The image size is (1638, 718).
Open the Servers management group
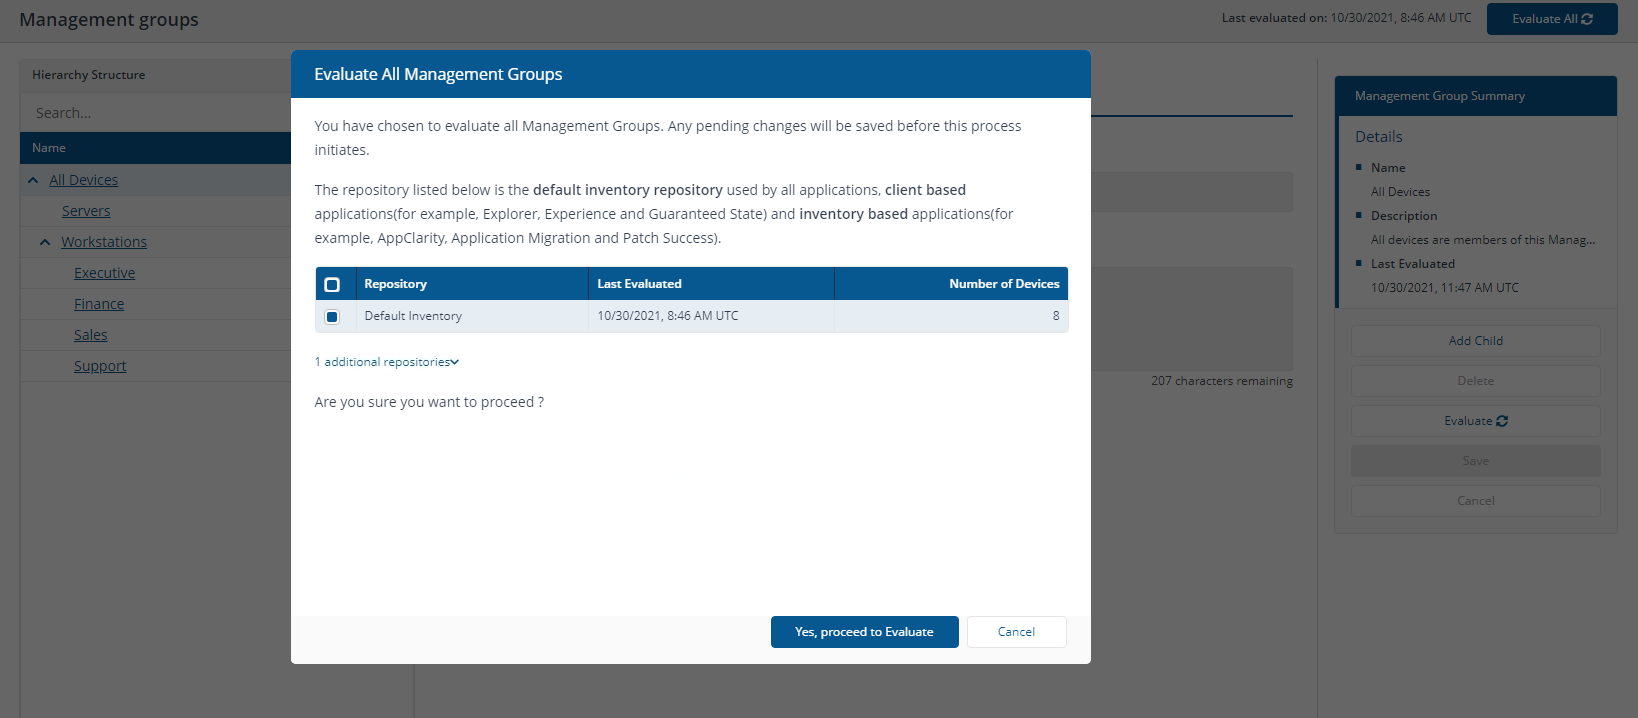(86, 211)
